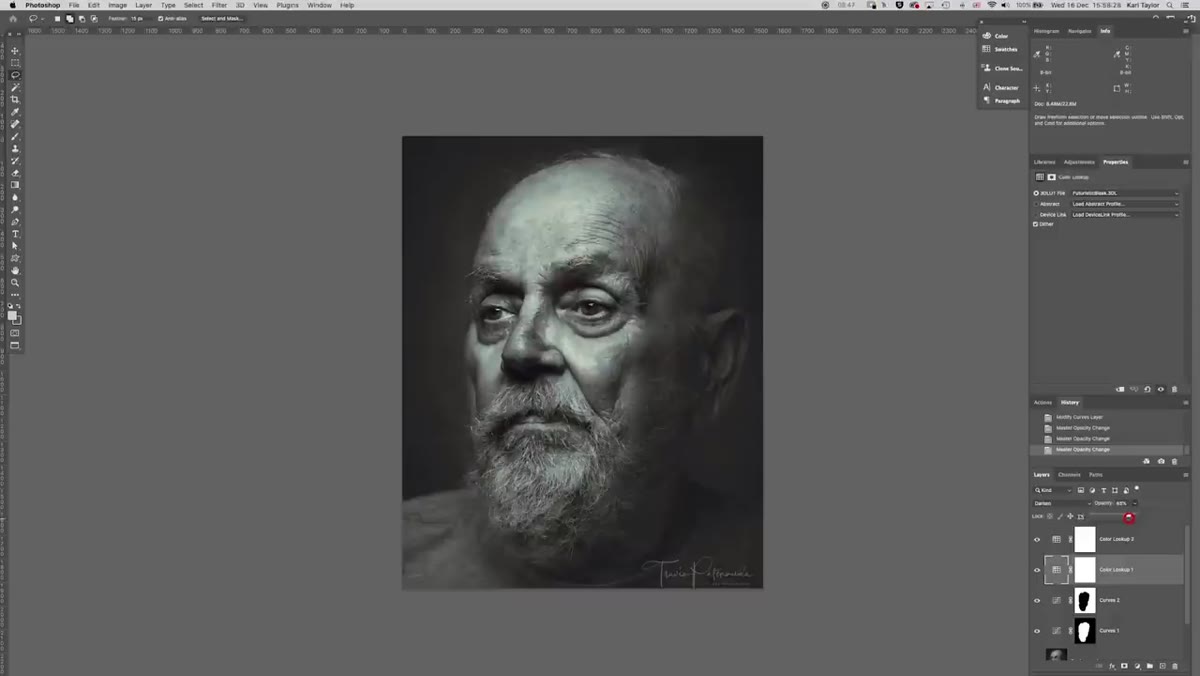Select the Custom Shape tool
Screen dimensions: 1200x676
[x=15, y=258]
